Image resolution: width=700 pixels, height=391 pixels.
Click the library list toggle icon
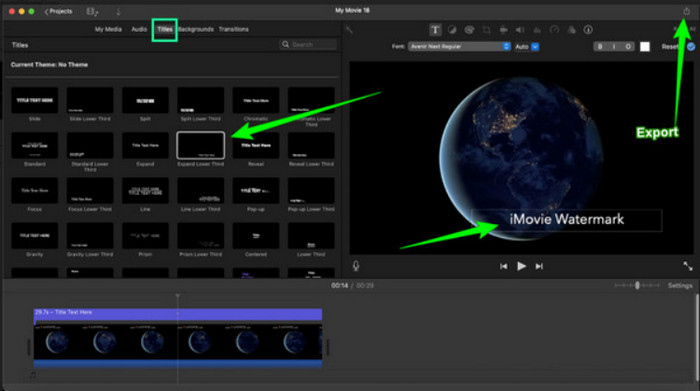(x=92, y=12)
